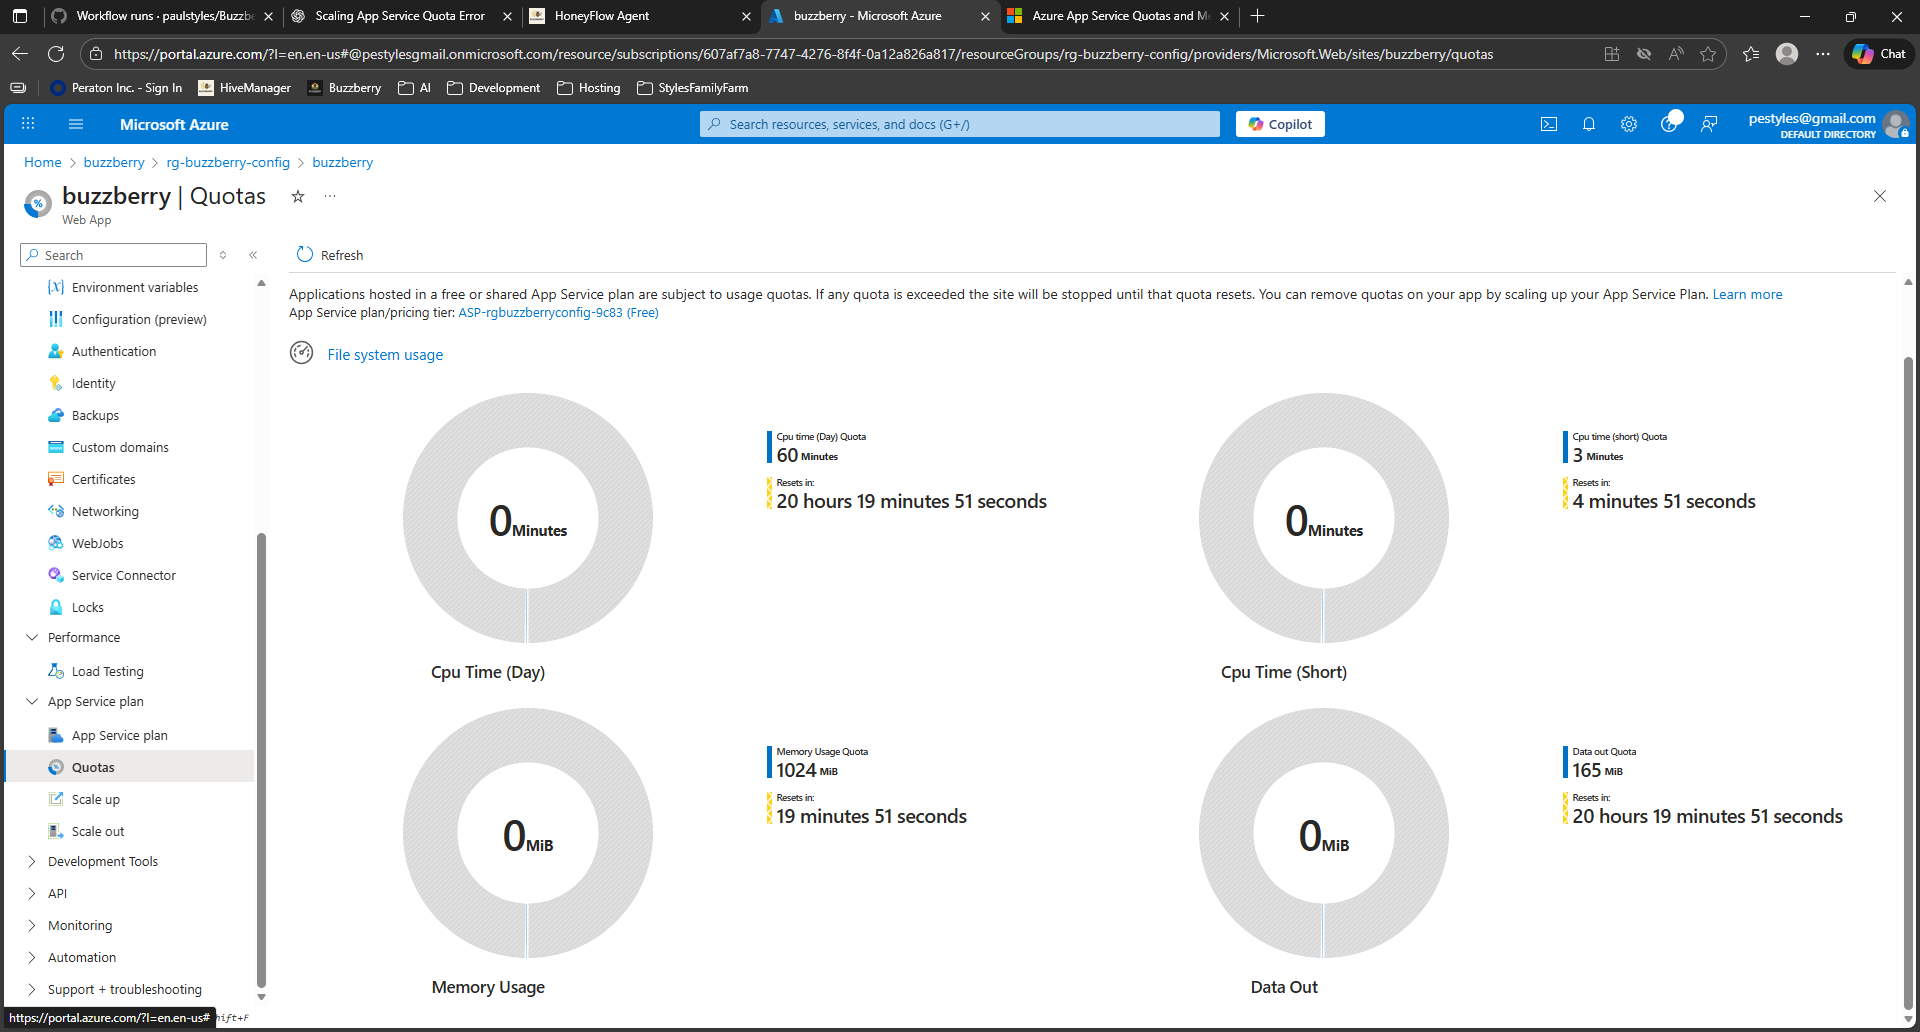Expand the Automation section
The image size is (1920, 1032).
[x=32, y=957]
